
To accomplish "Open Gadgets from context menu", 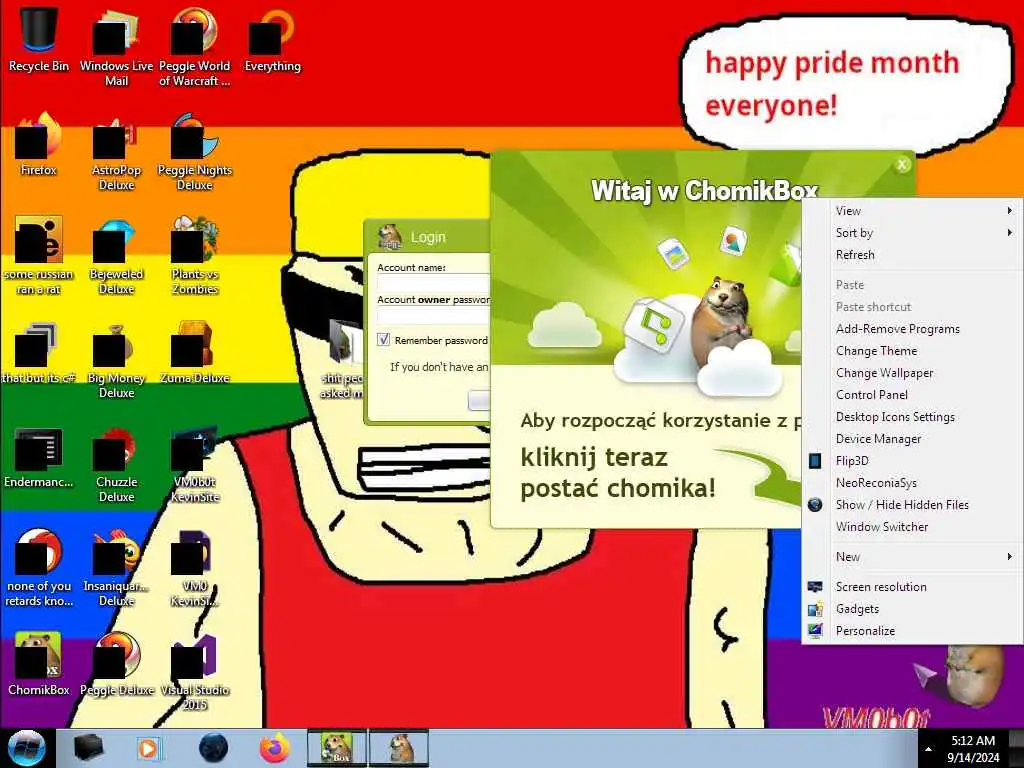I will pyautogui.click(x=912, y=609).
